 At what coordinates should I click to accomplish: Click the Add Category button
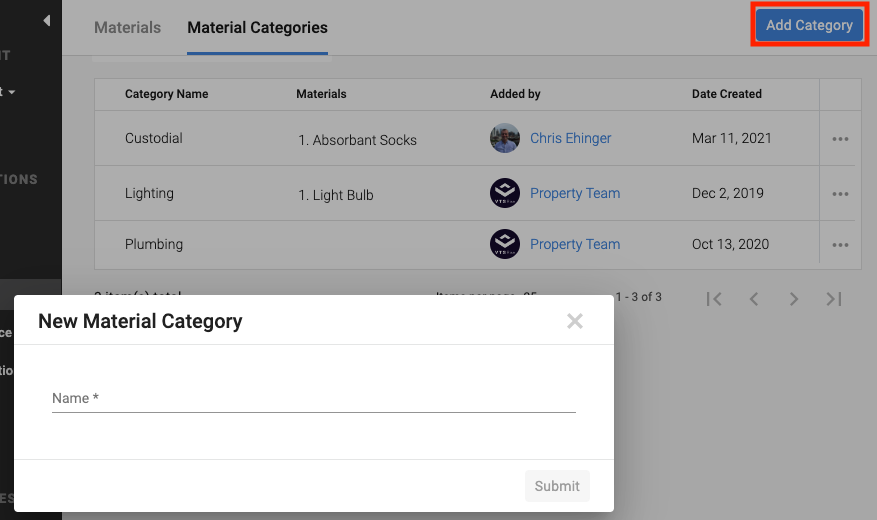[x=809, y=25]
